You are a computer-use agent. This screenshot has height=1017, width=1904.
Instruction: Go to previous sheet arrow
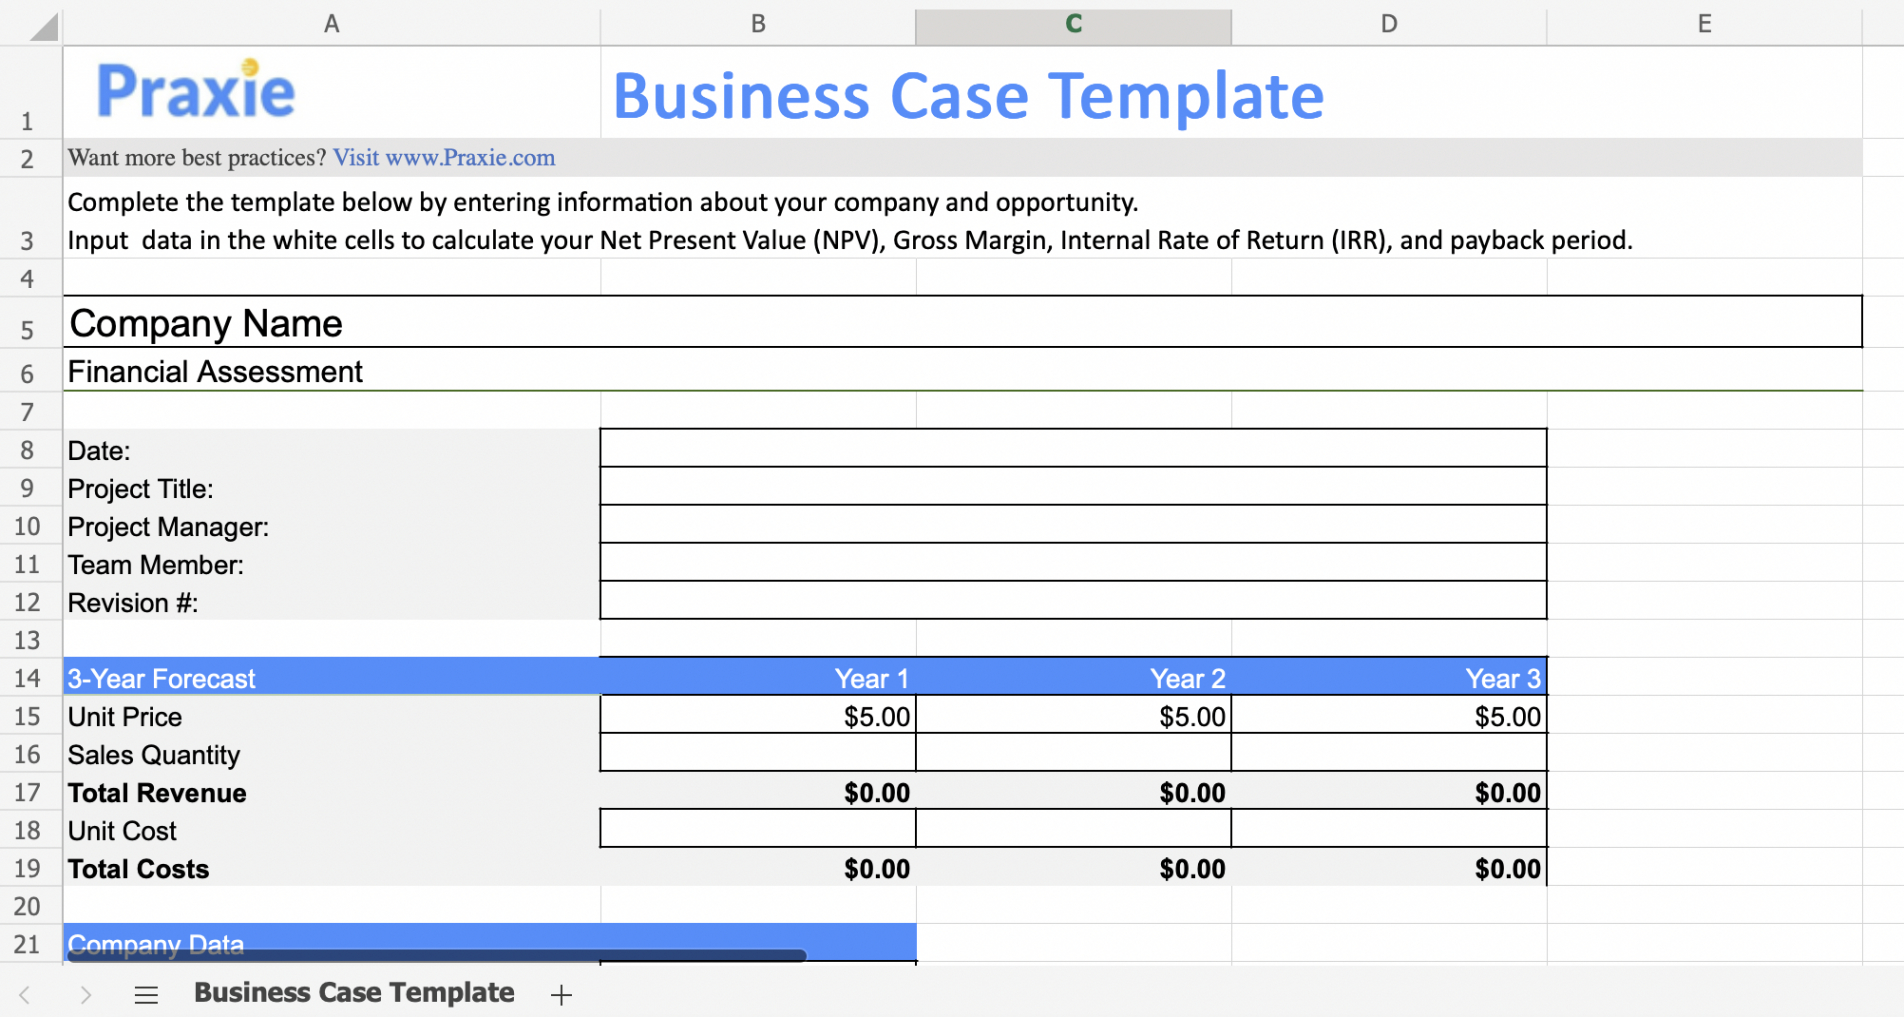coord(25,994)
